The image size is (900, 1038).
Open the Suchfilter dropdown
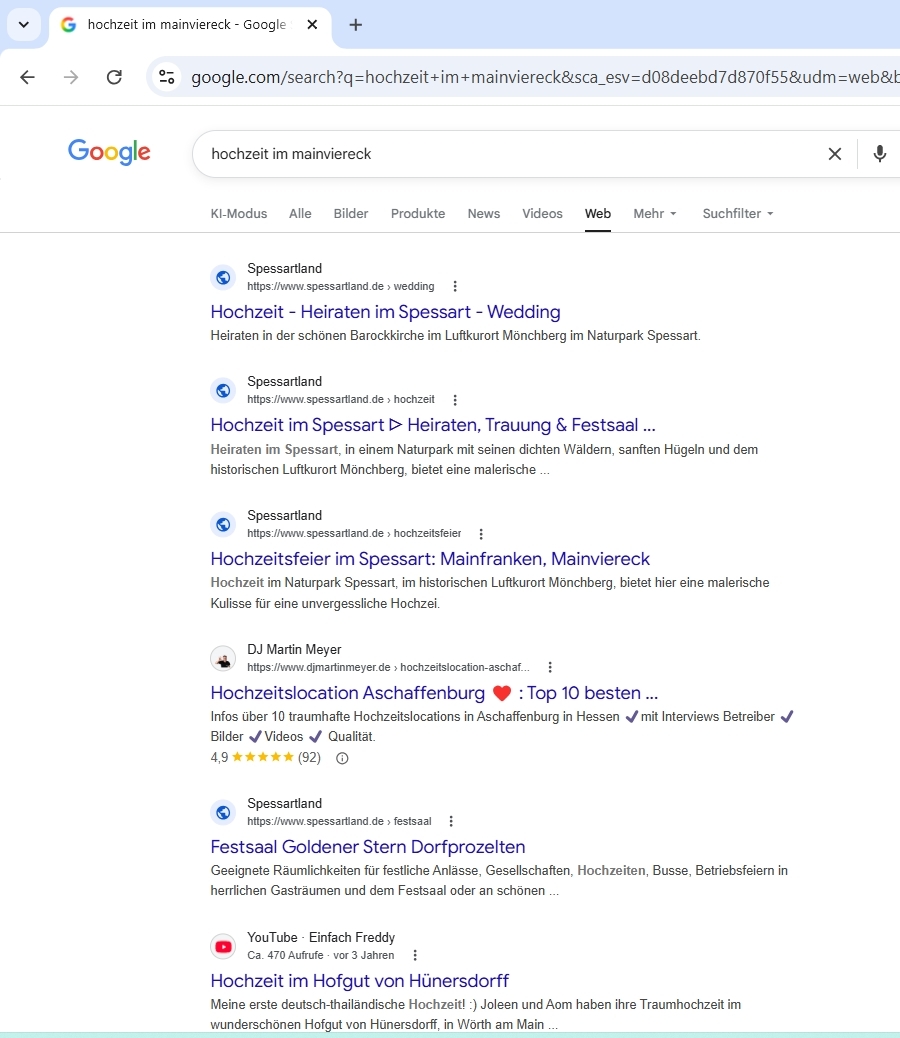(x=738, y=213)
